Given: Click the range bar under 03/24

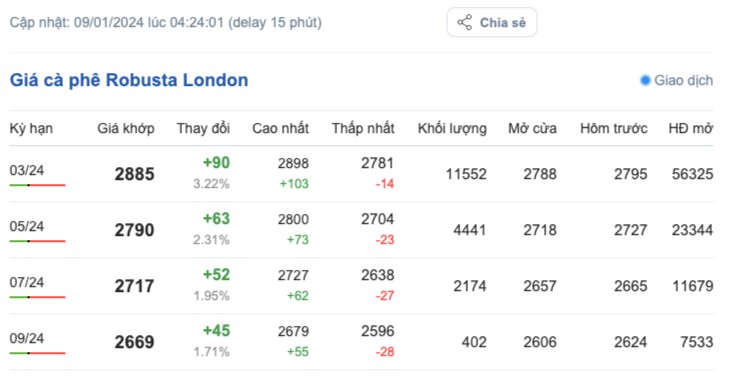Looking at the screenshot, I should coord(37,185).
